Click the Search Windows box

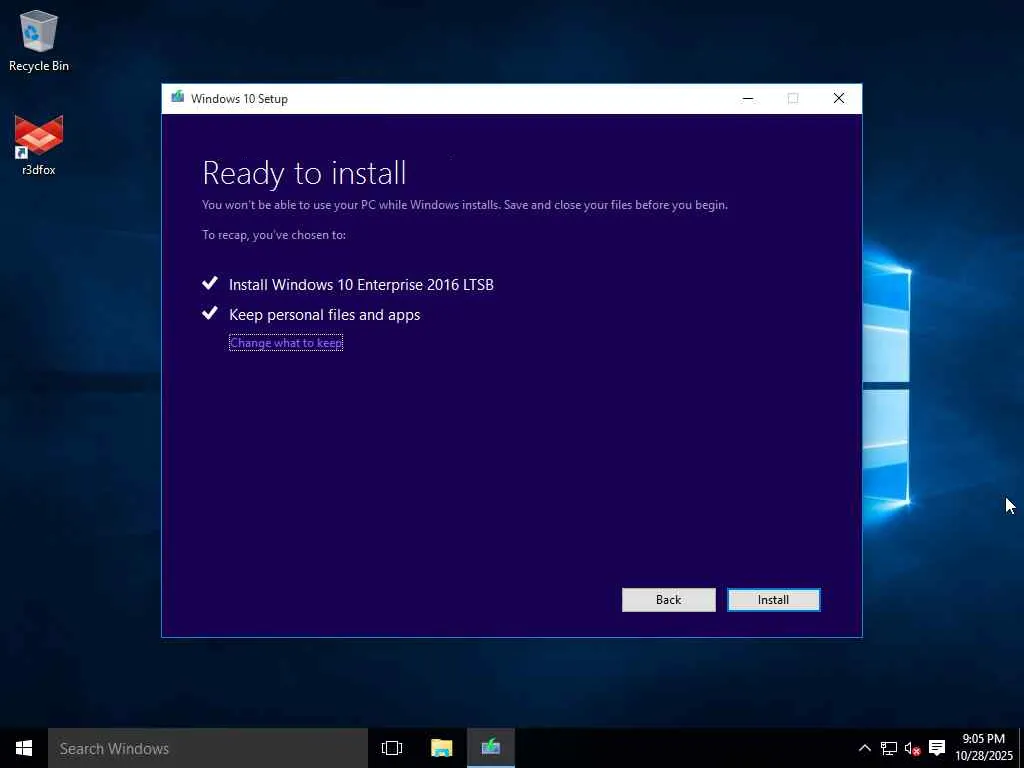208,748
